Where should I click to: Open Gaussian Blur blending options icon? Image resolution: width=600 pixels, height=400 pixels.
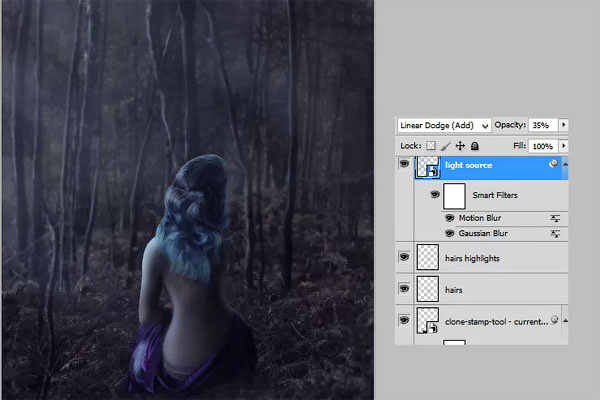pos(555,233)
